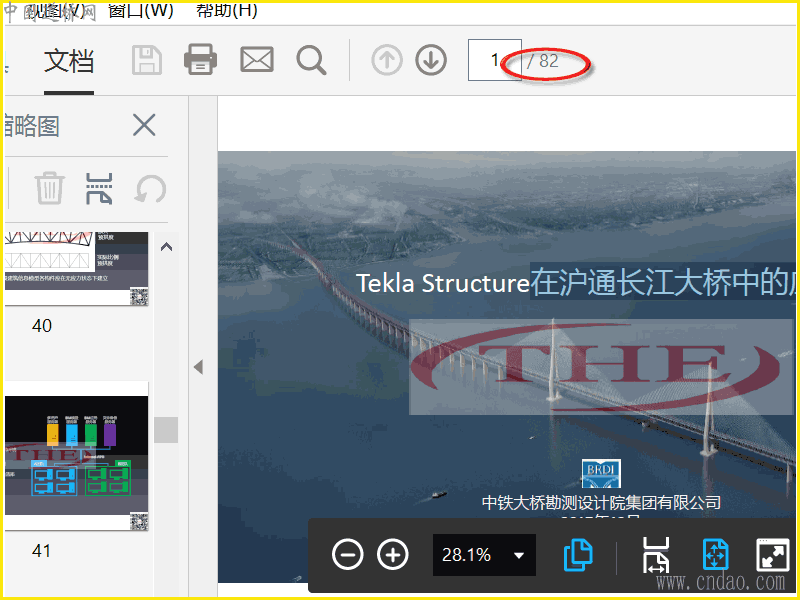Open the 视图(V) menu

(x=55, y=11)
